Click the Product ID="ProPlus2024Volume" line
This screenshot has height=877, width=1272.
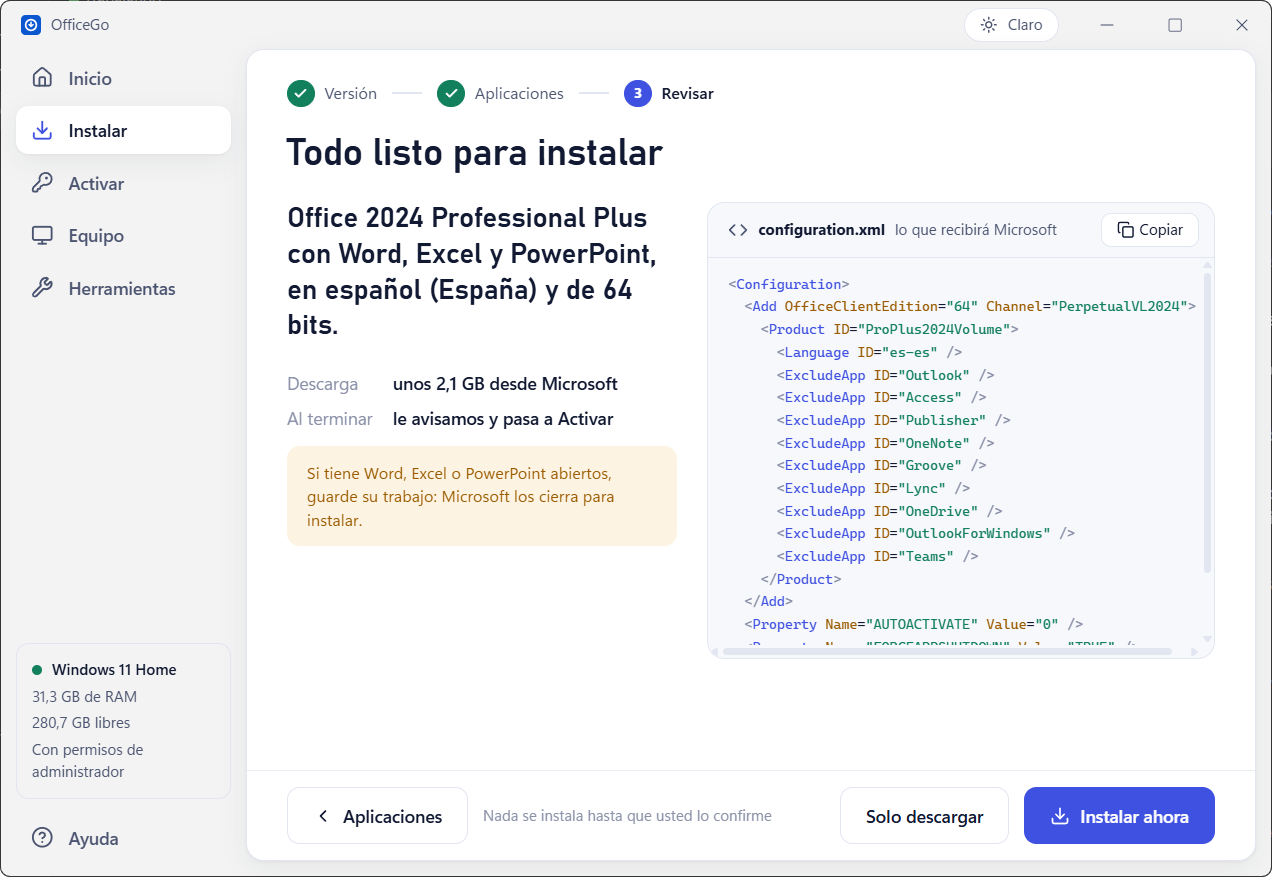click(x=889, y=329)
